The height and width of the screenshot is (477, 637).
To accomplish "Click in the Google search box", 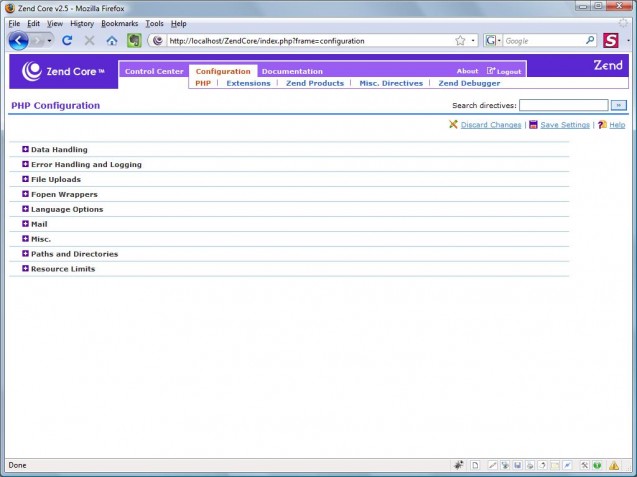I will click(x=544, y=41).
